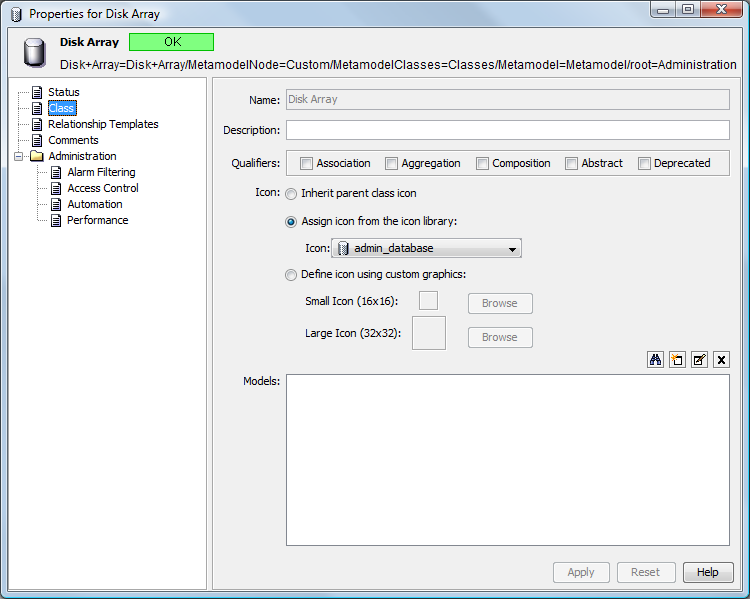This screenshot has height=599, width=750.
Task: Click the Alarm Filtering page icon
Action: click(56, 172)
